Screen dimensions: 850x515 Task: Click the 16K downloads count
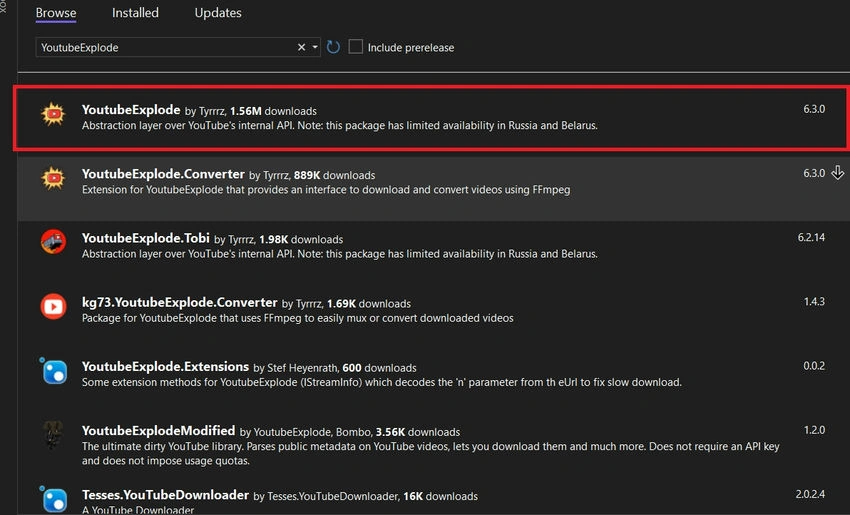[441, 496]
